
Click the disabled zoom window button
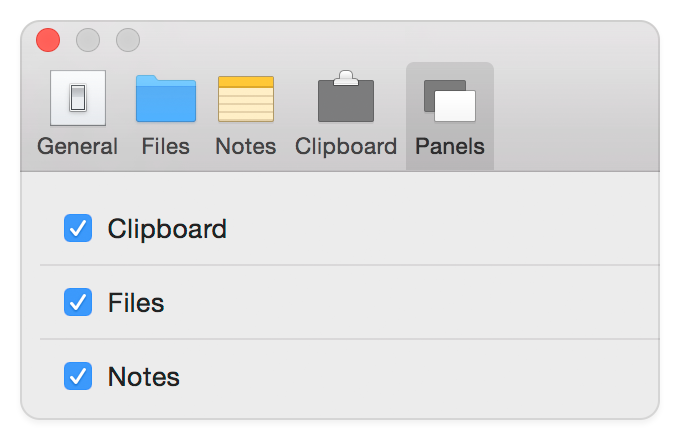[x=128, y=40]
